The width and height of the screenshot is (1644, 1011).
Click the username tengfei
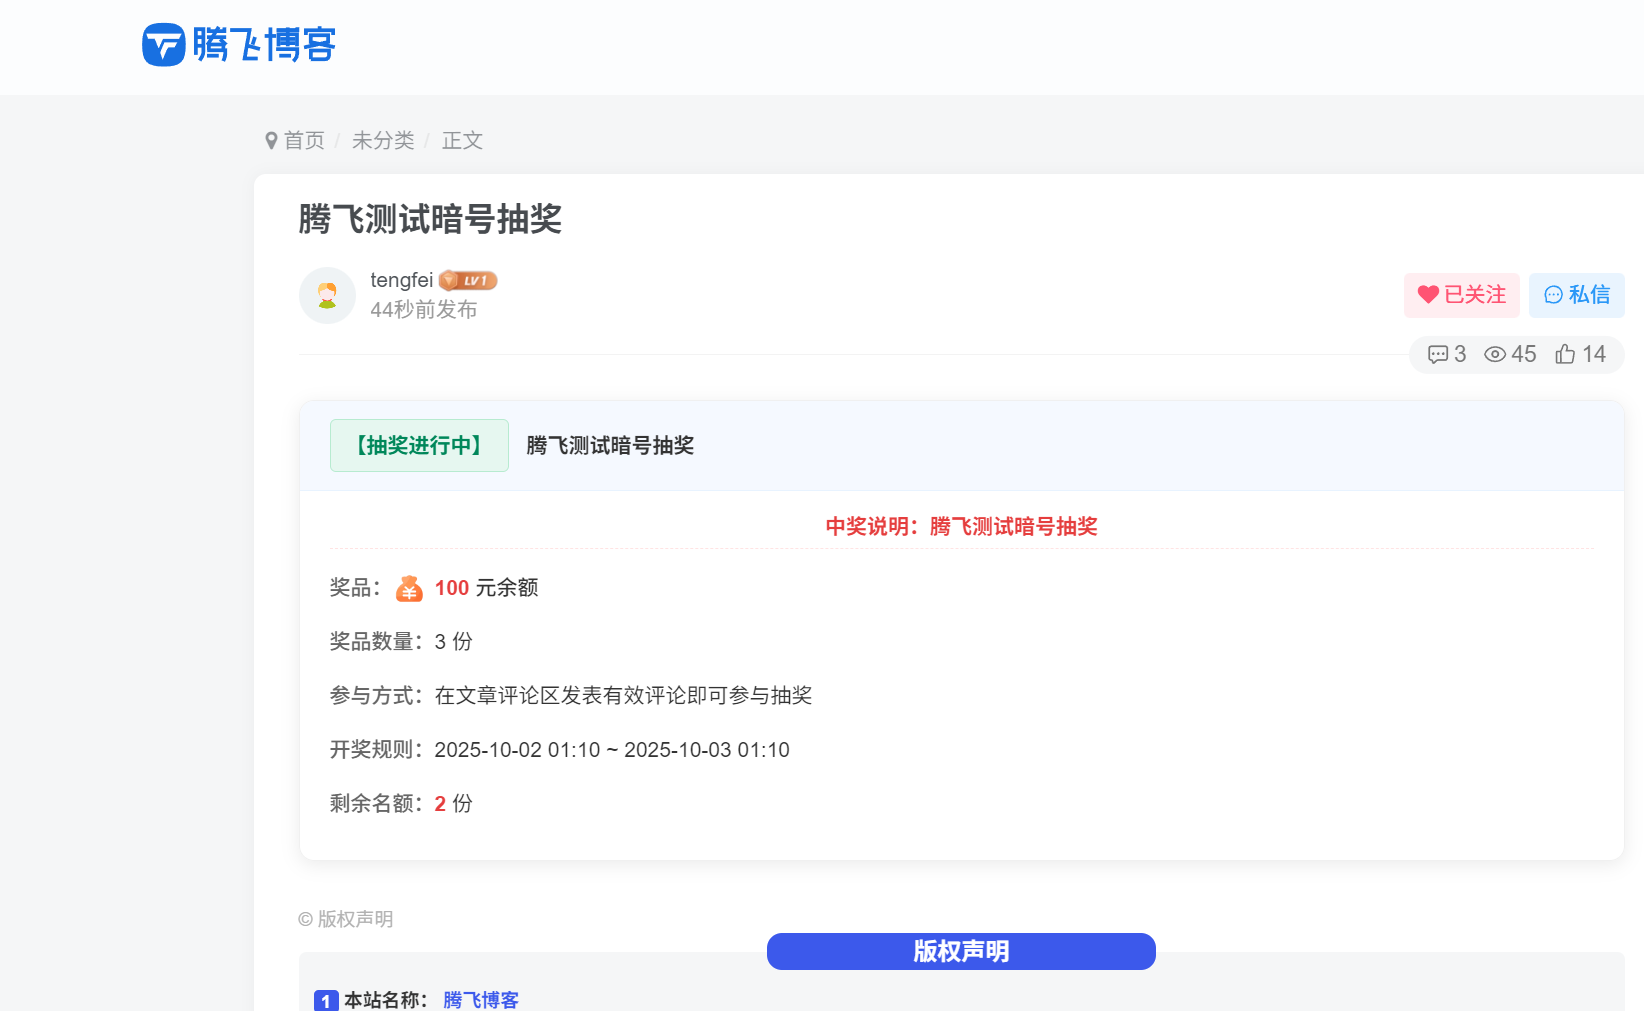point(402,280)
